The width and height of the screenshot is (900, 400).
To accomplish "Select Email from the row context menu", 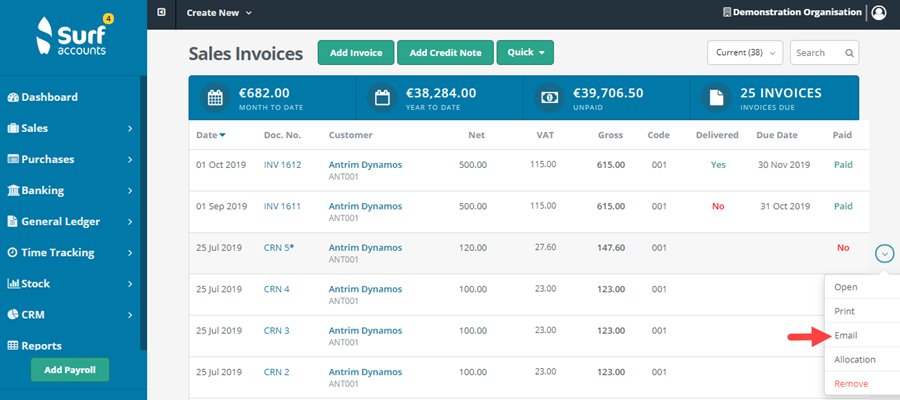I will point(845,335).
